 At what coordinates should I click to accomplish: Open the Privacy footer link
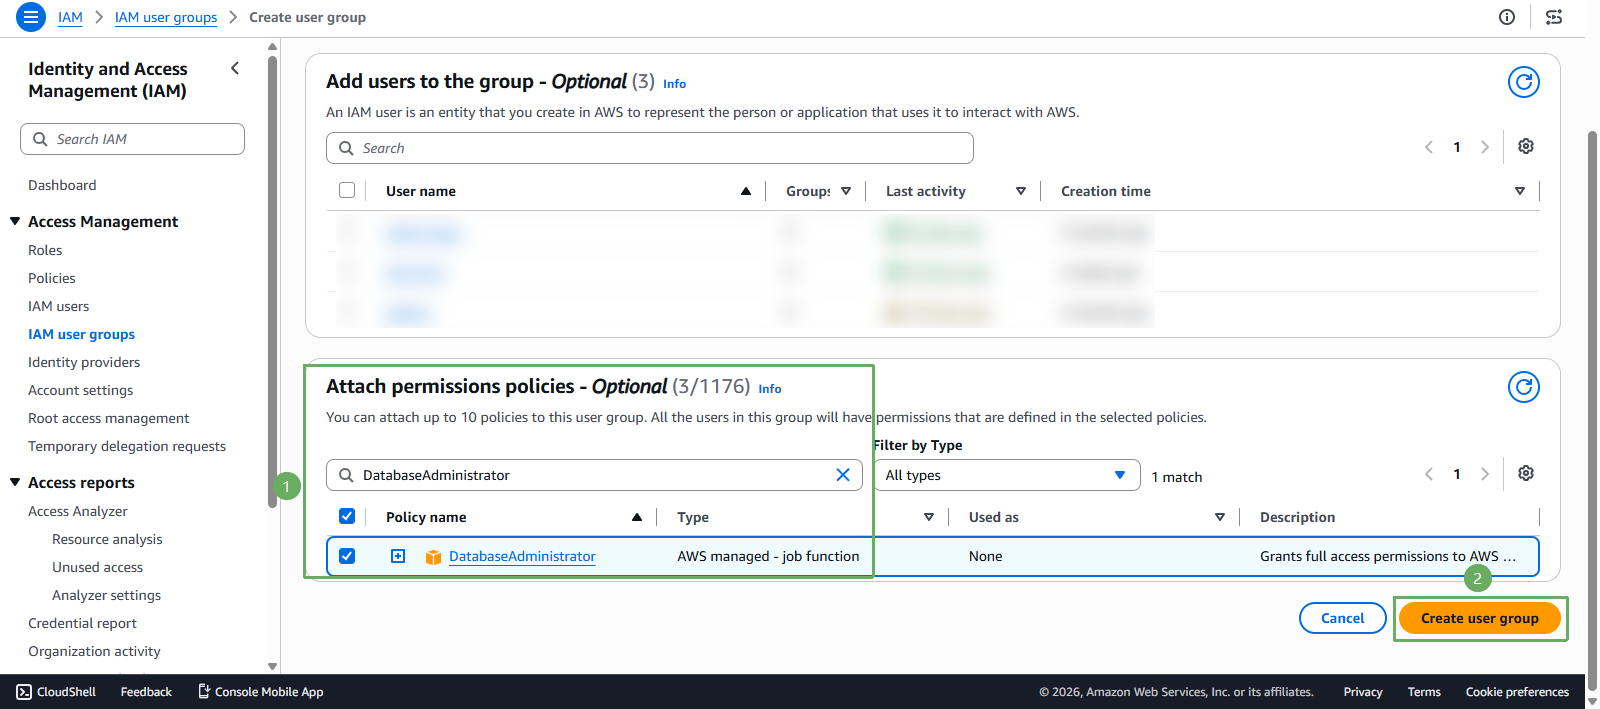(x=1363, y=692)
